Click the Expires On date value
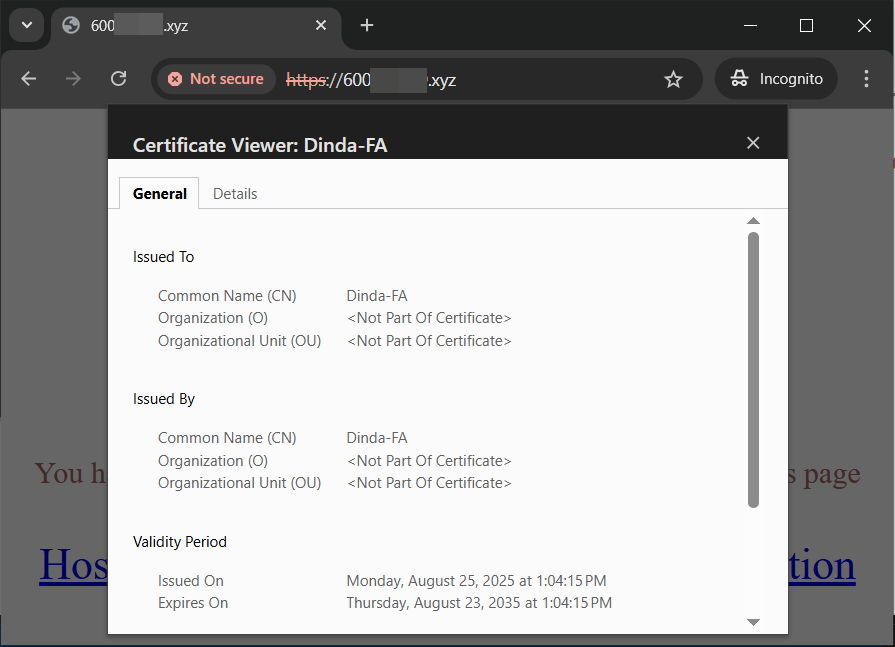The height and width of the screenshot is (647, 895). coord(479,603)
